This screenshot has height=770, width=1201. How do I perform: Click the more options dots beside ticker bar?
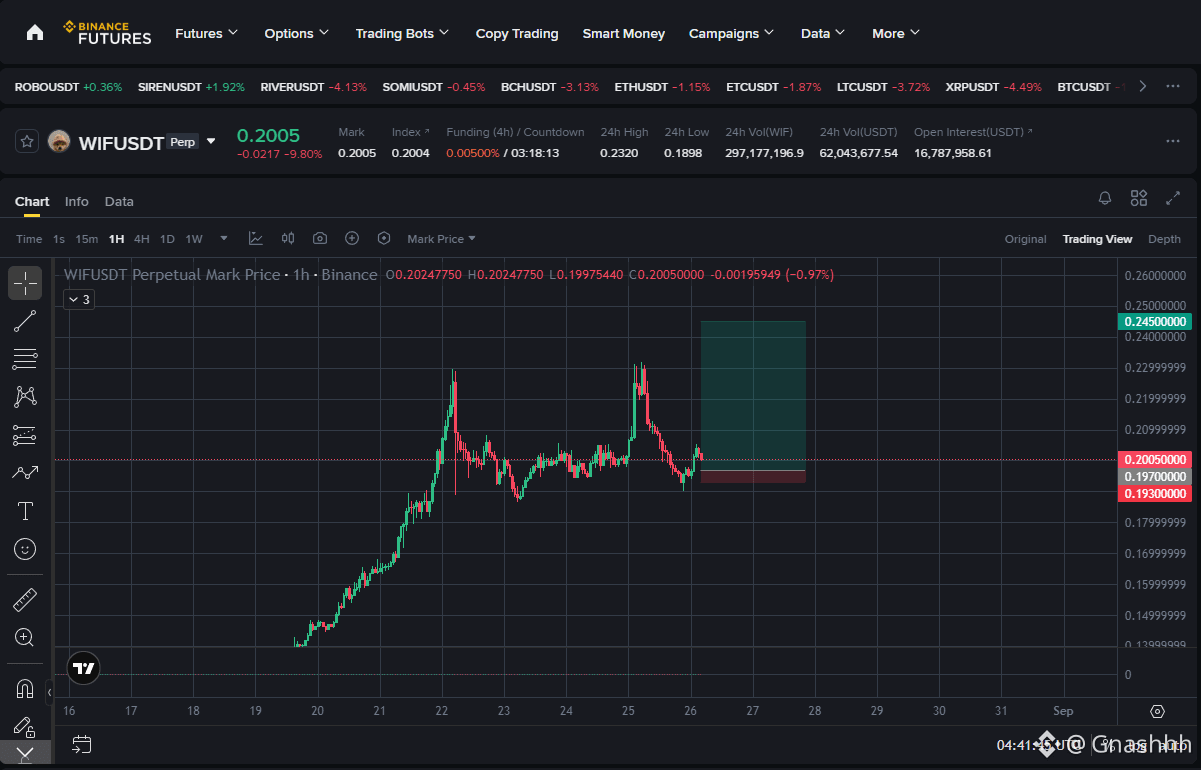coord(1173,86)
